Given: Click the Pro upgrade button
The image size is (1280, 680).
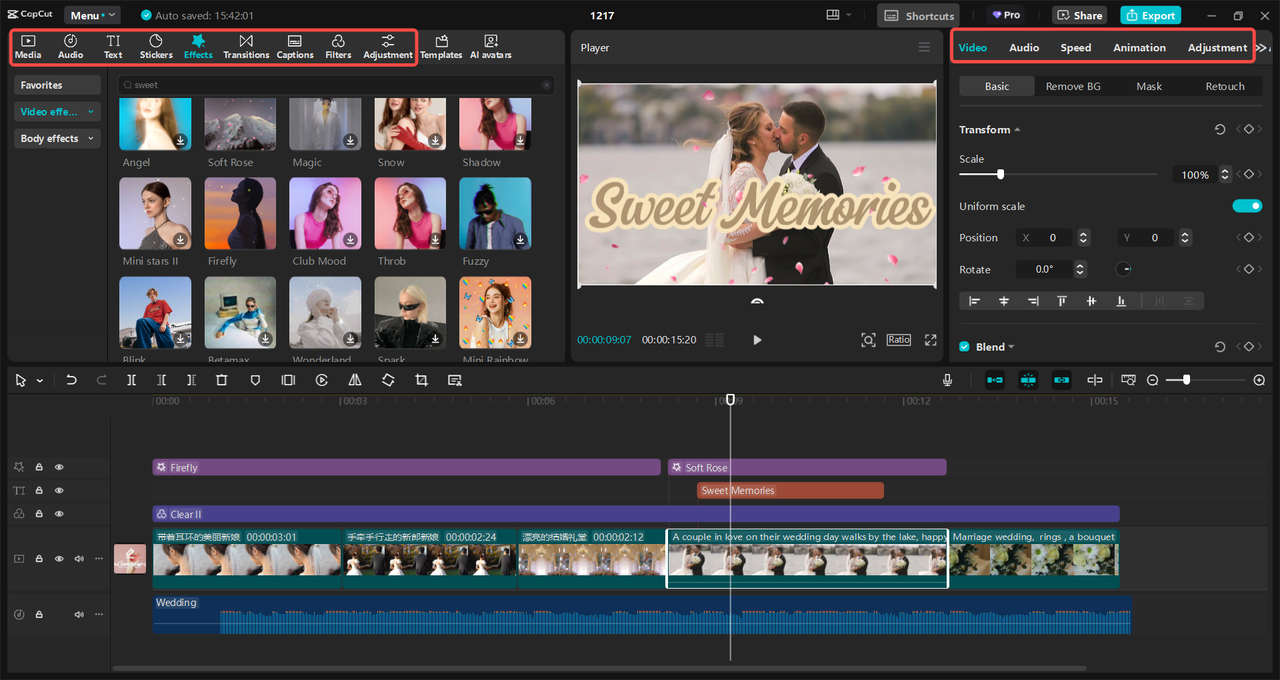Looking at the screenshot, I should [x=1006, y=15].
